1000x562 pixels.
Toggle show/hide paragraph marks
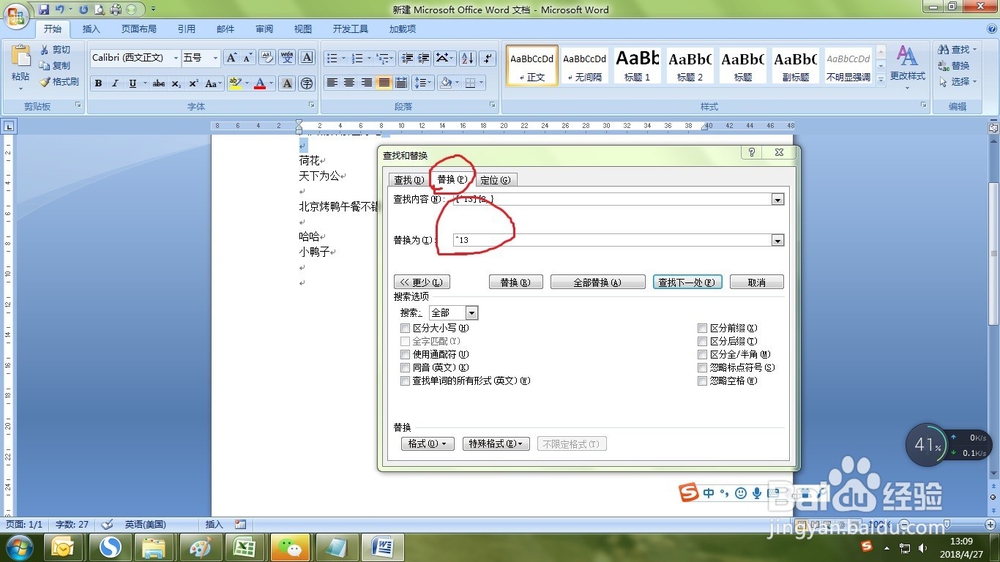487,58
